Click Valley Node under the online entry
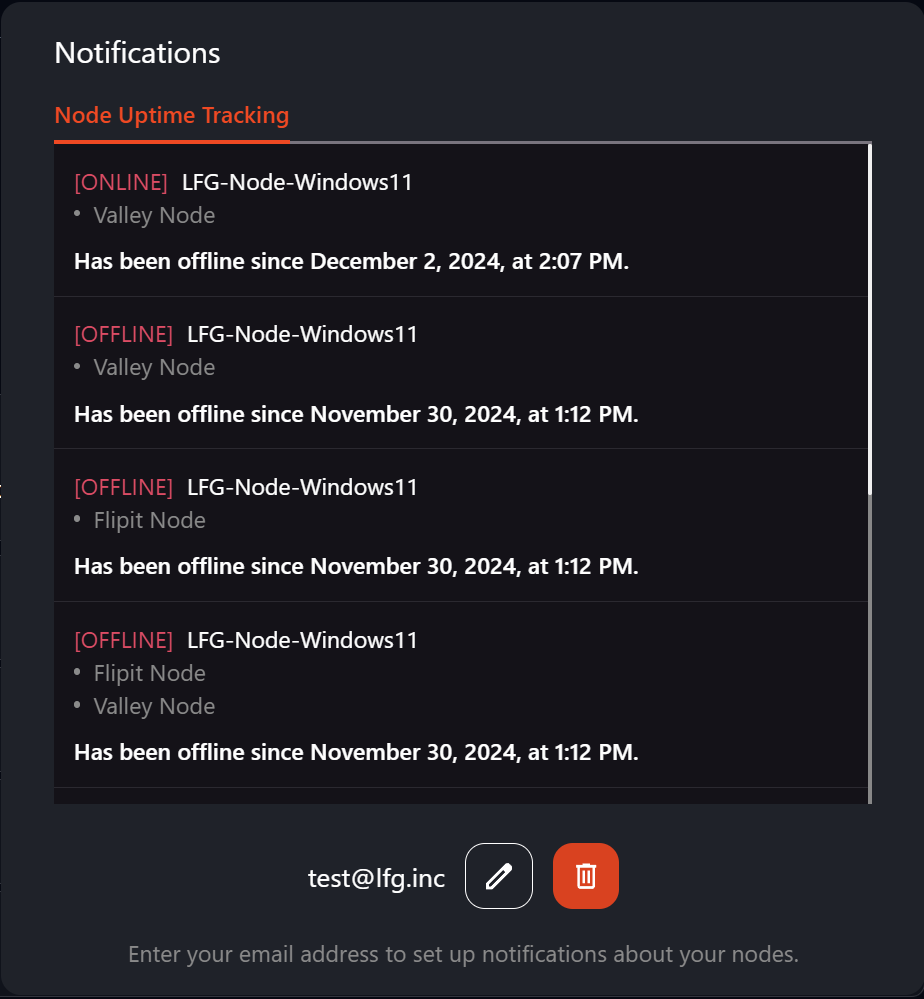924x999 pixels. (x=154, y=215)
